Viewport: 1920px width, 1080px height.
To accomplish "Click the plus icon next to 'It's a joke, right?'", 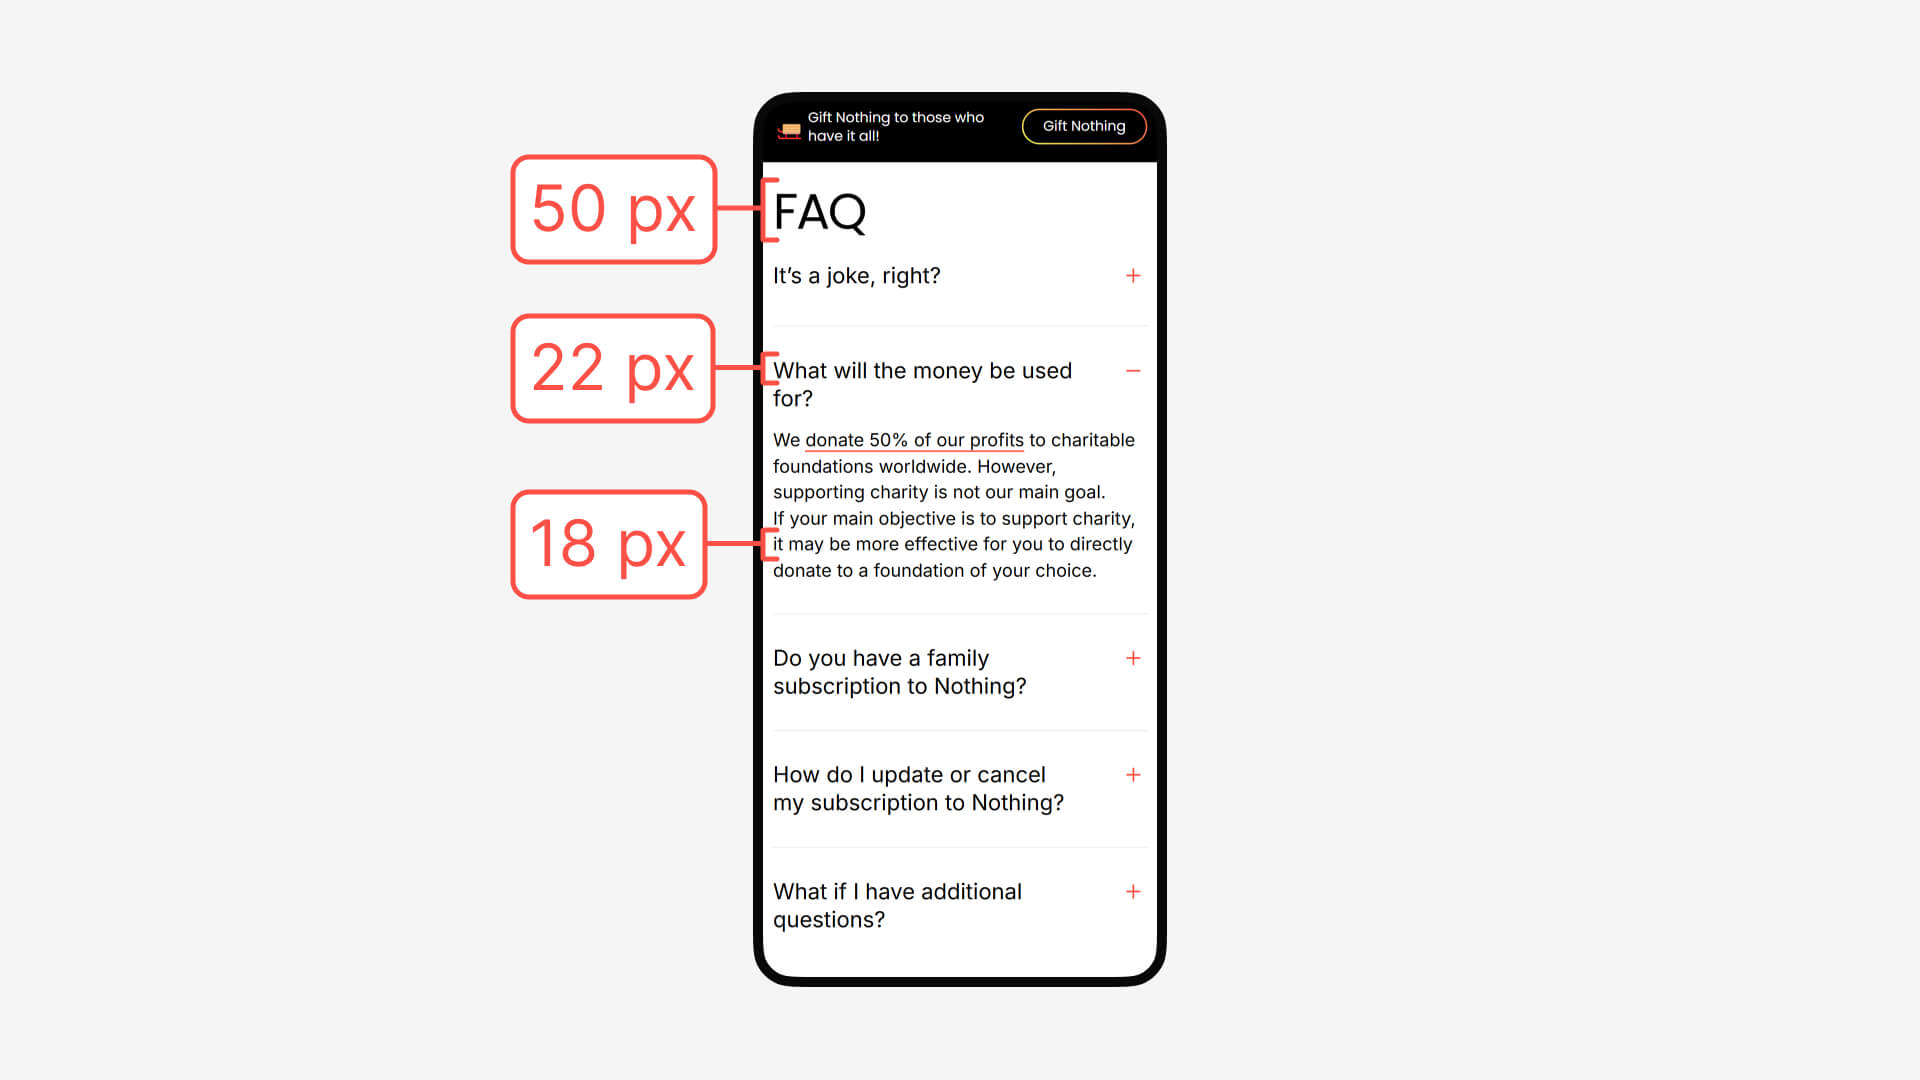I will pos(1133,276).
